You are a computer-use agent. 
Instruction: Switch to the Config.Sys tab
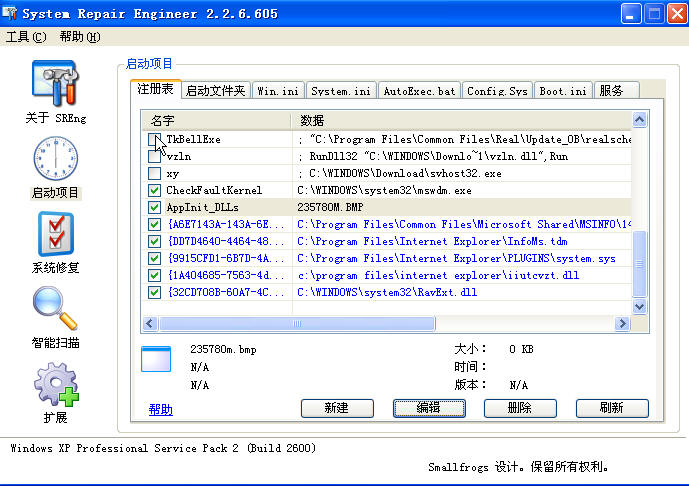(497, 91)
